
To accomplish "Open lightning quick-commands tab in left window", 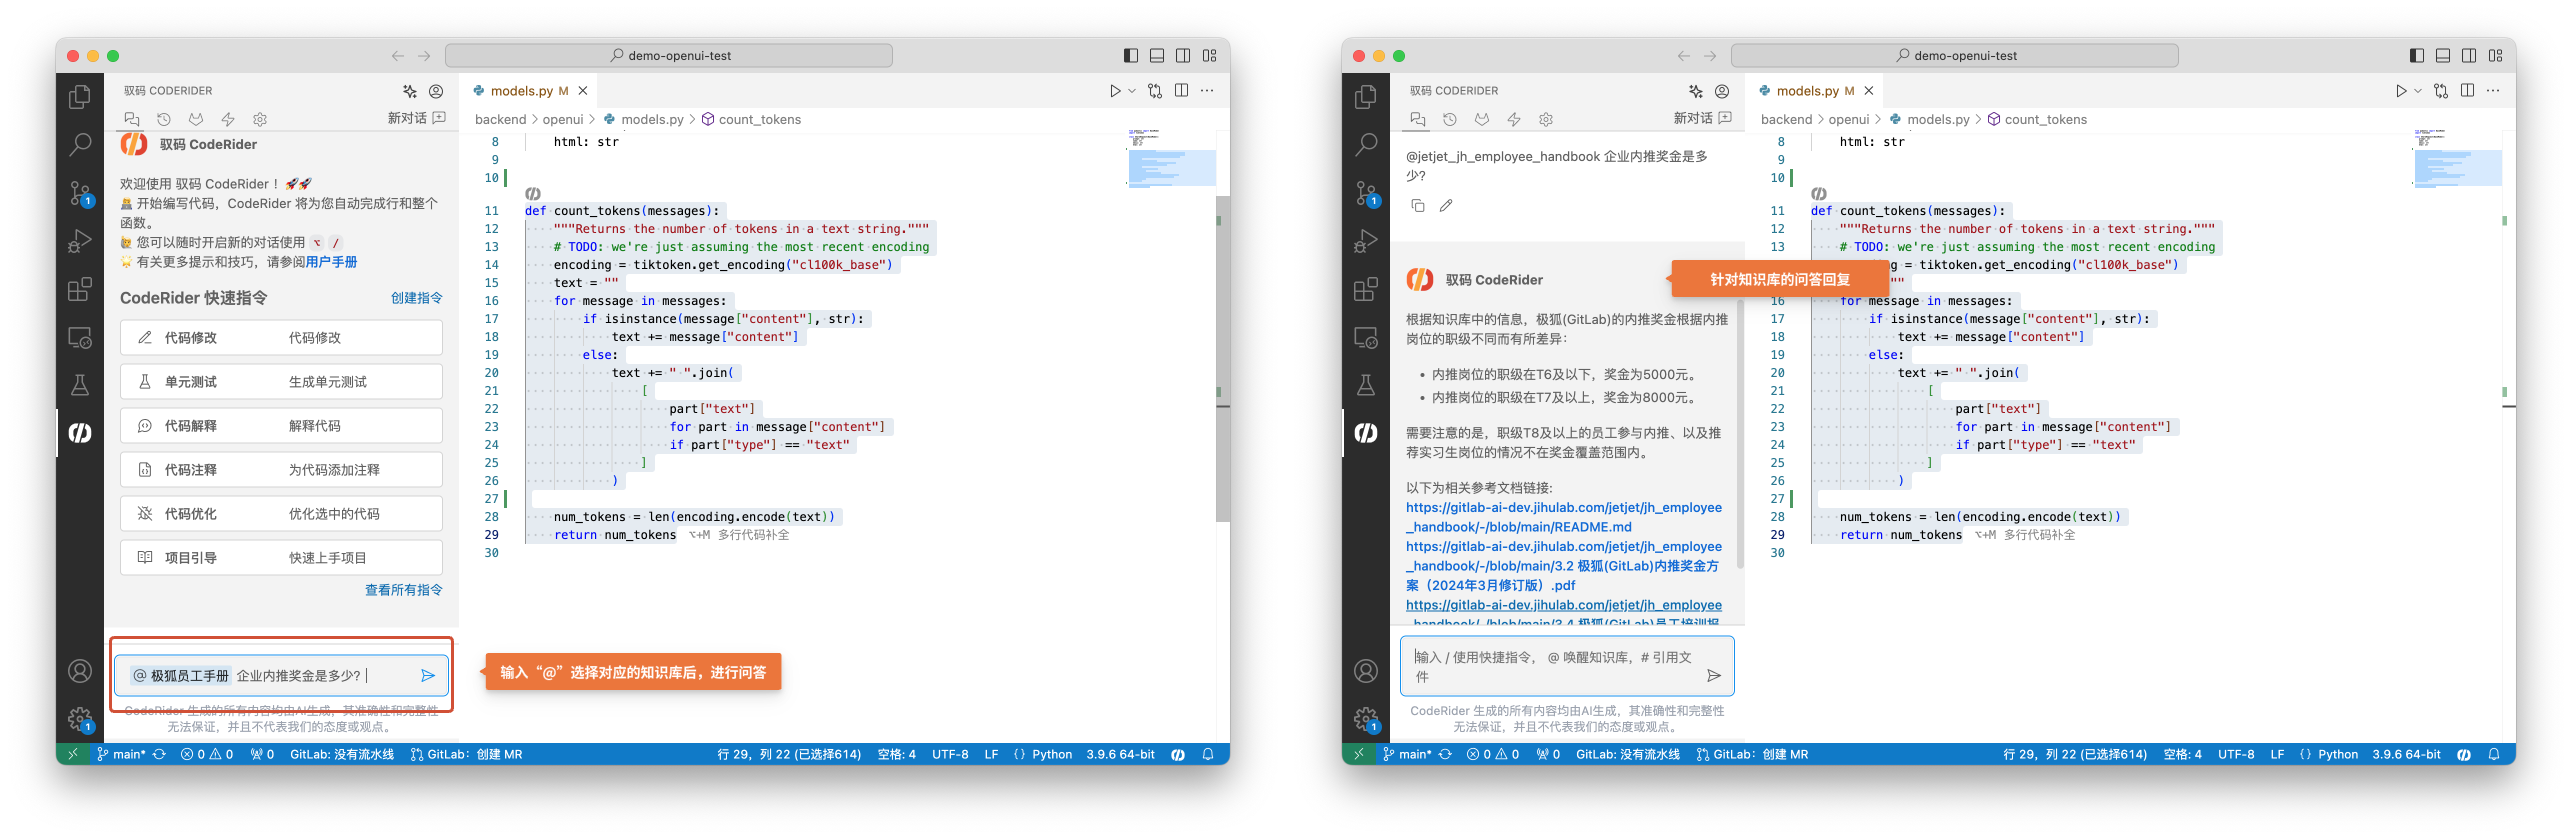I will click(x=228, y=119).
